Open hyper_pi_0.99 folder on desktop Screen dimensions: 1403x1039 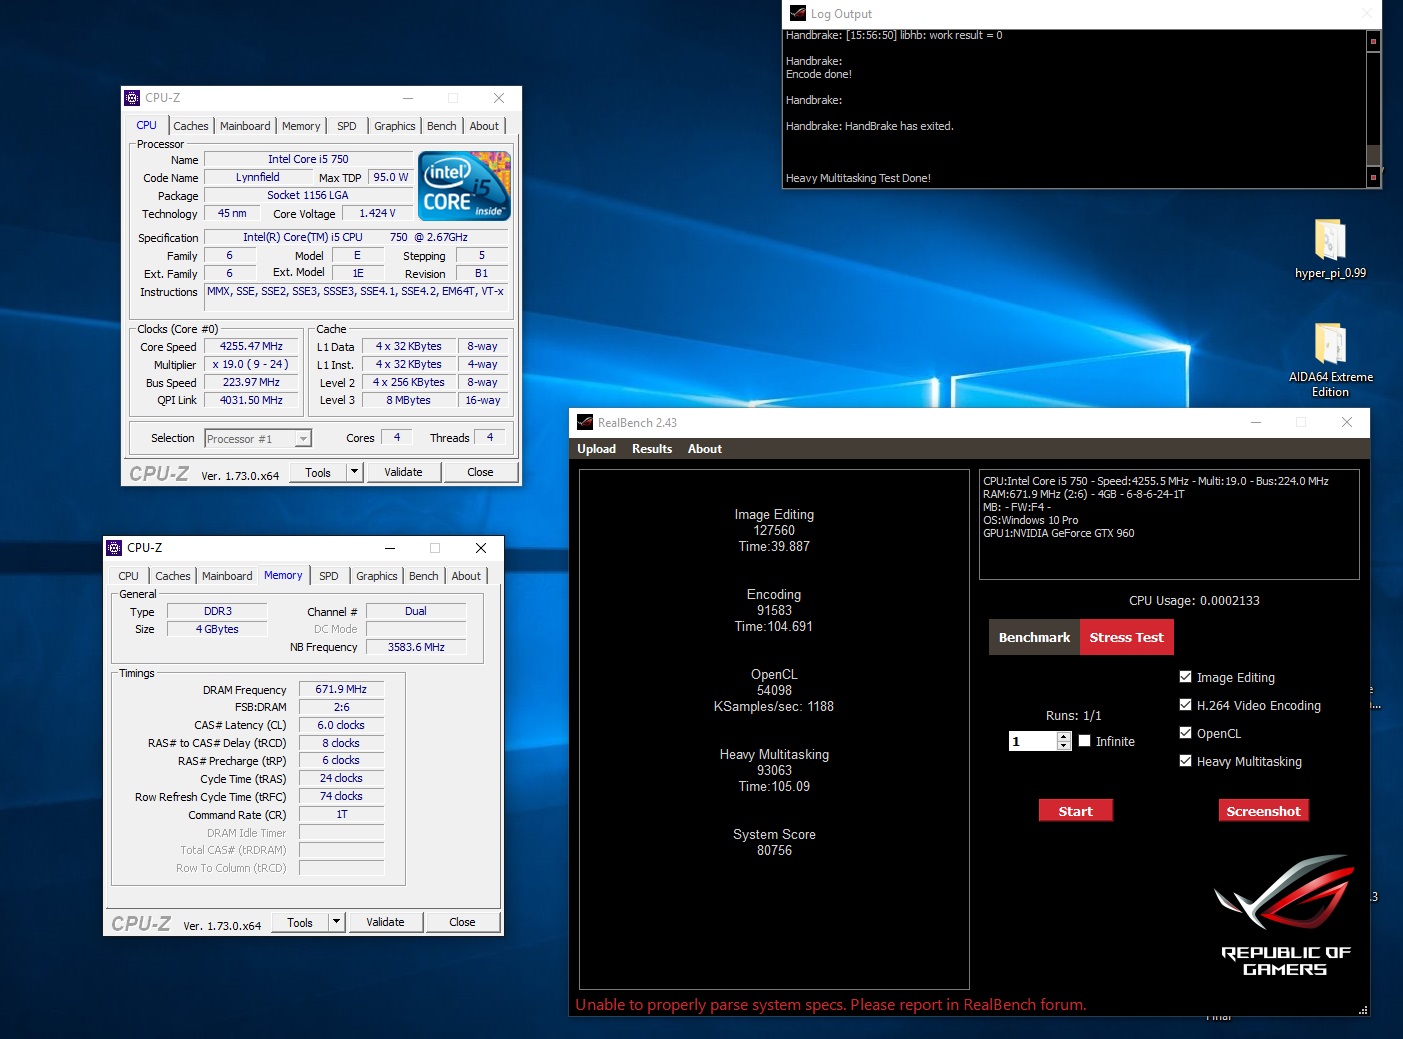1330,248
